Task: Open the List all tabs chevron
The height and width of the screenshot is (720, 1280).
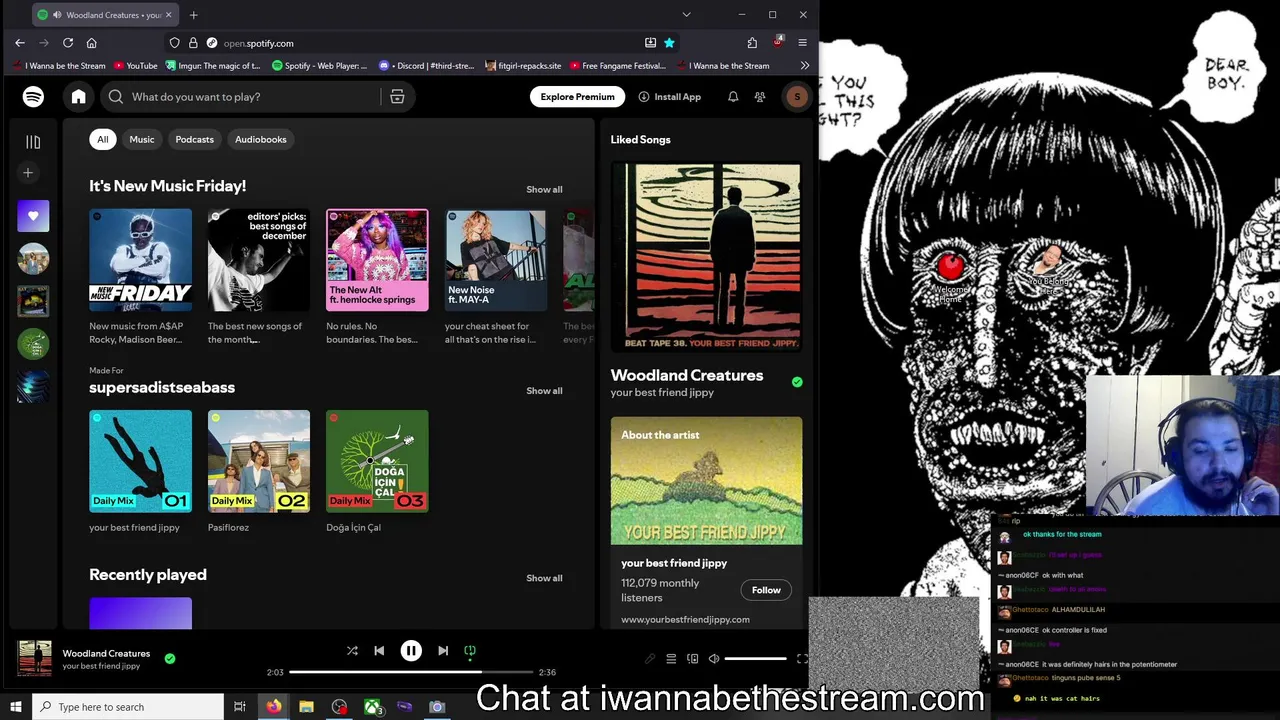Action: (x=686, y=15)
